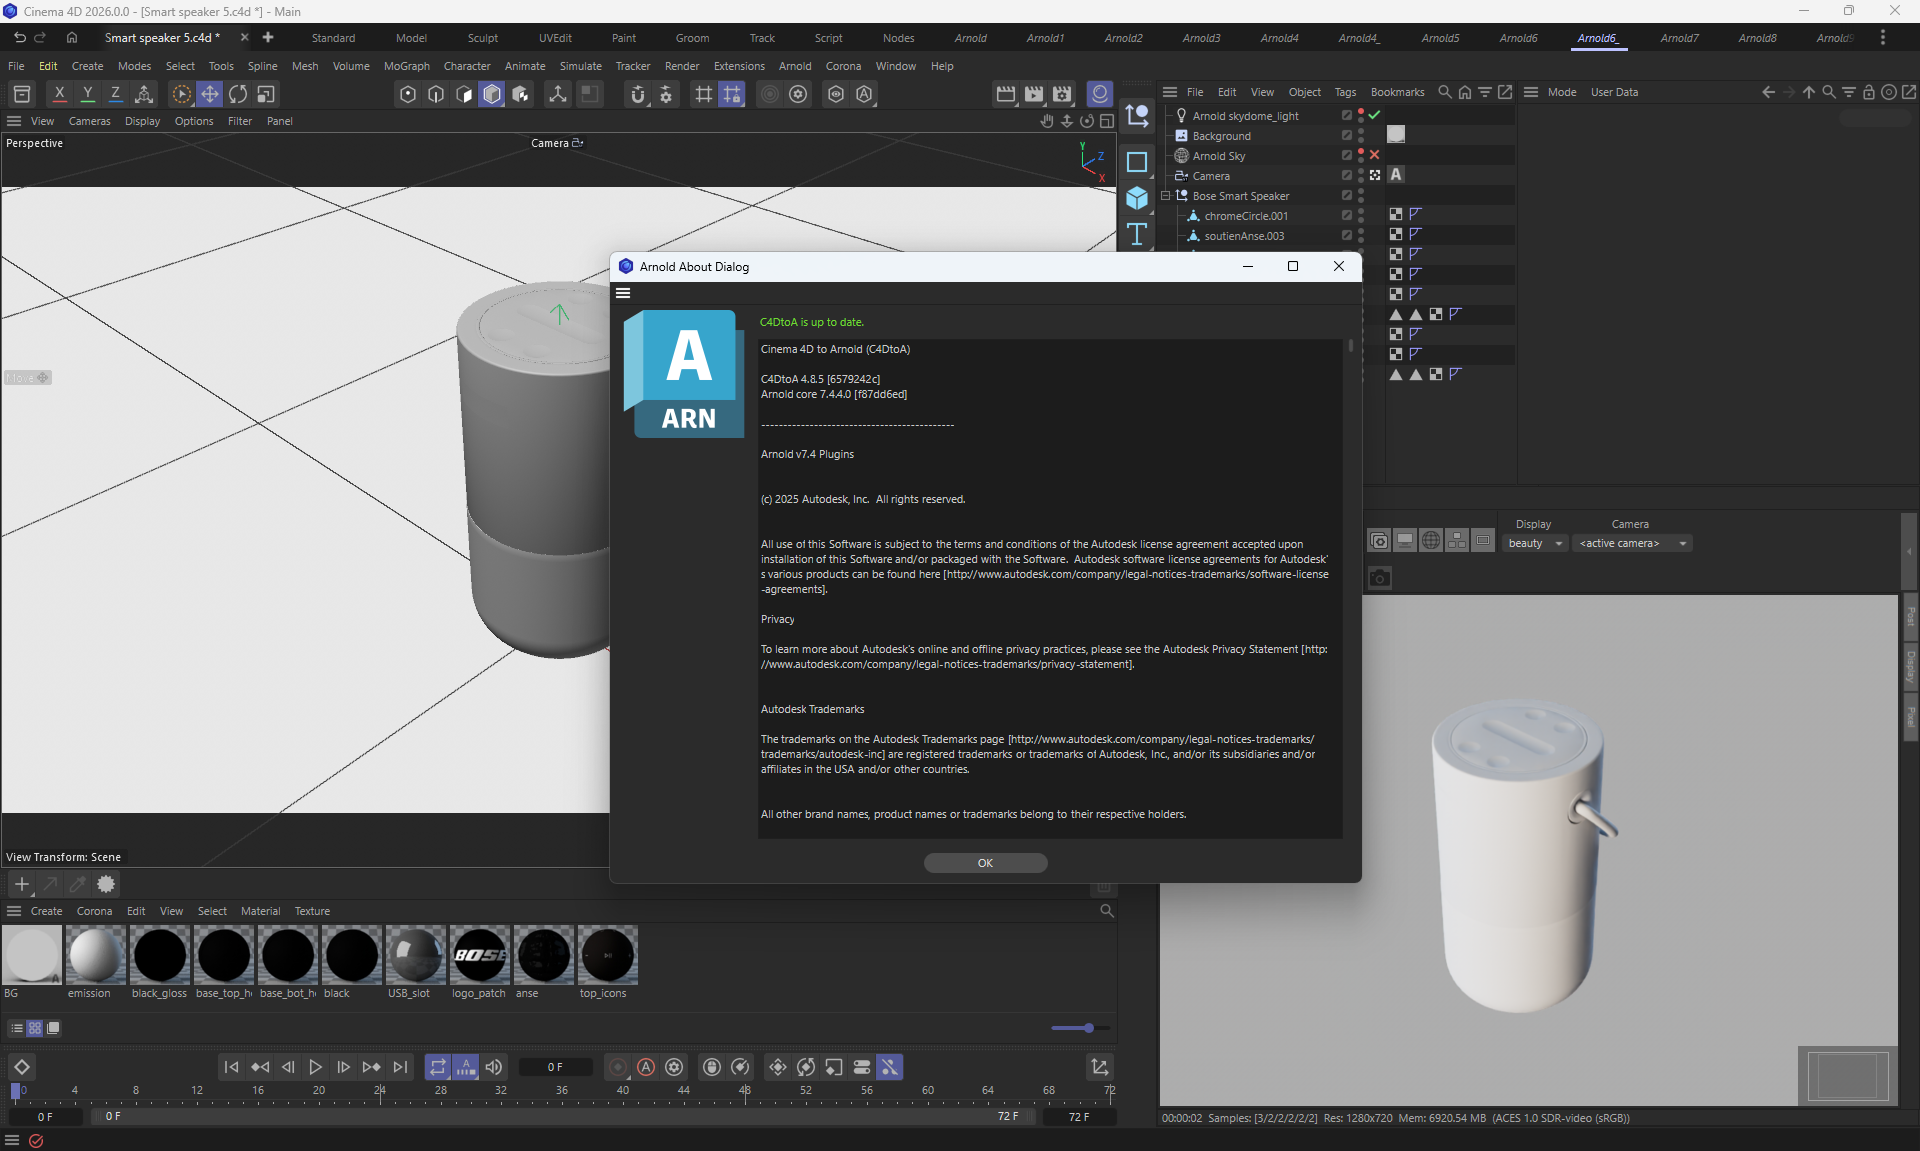Click the snapshot camera icon in IPR

click(x=1380, y=578)
